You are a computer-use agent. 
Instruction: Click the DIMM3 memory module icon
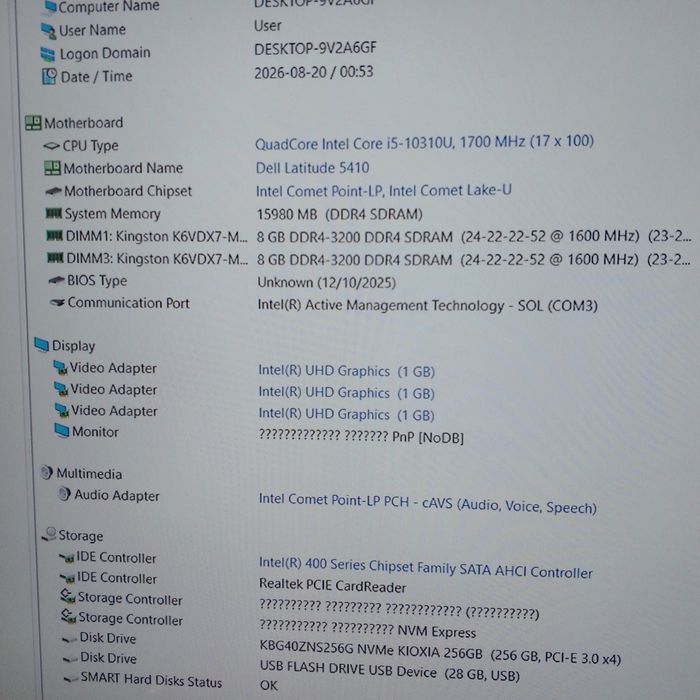click(x=55, y=258)
